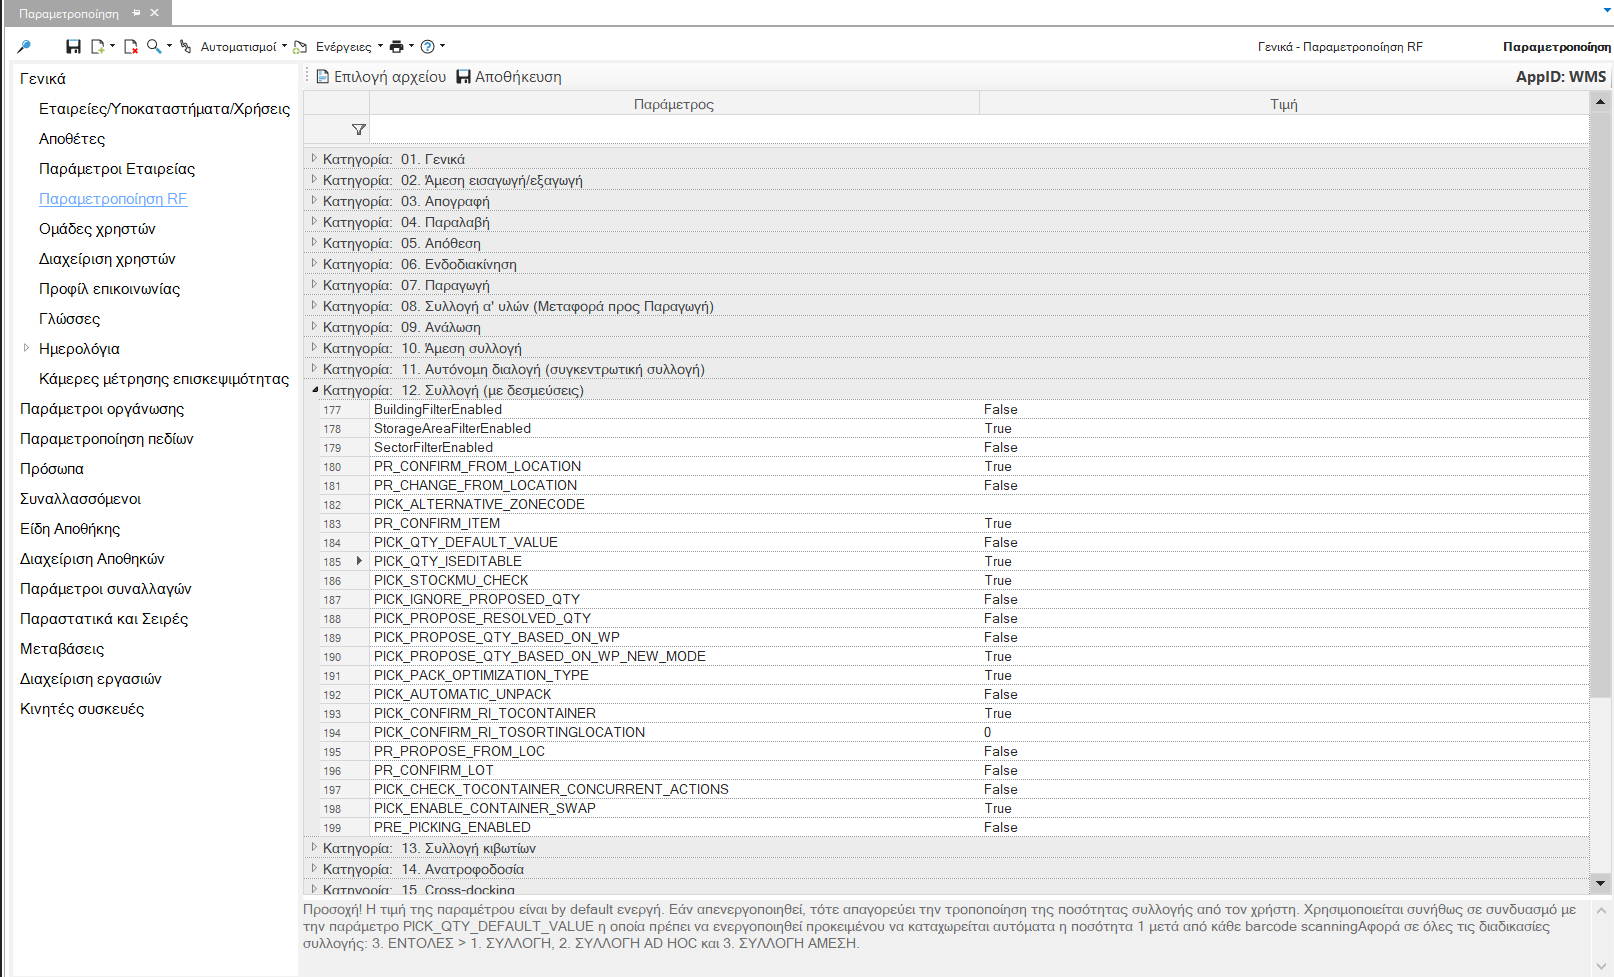The width and height of the screenshot is (1614, 977).
Task: Click the Επιλογή αρχείου button
Action: pos(381,77)
